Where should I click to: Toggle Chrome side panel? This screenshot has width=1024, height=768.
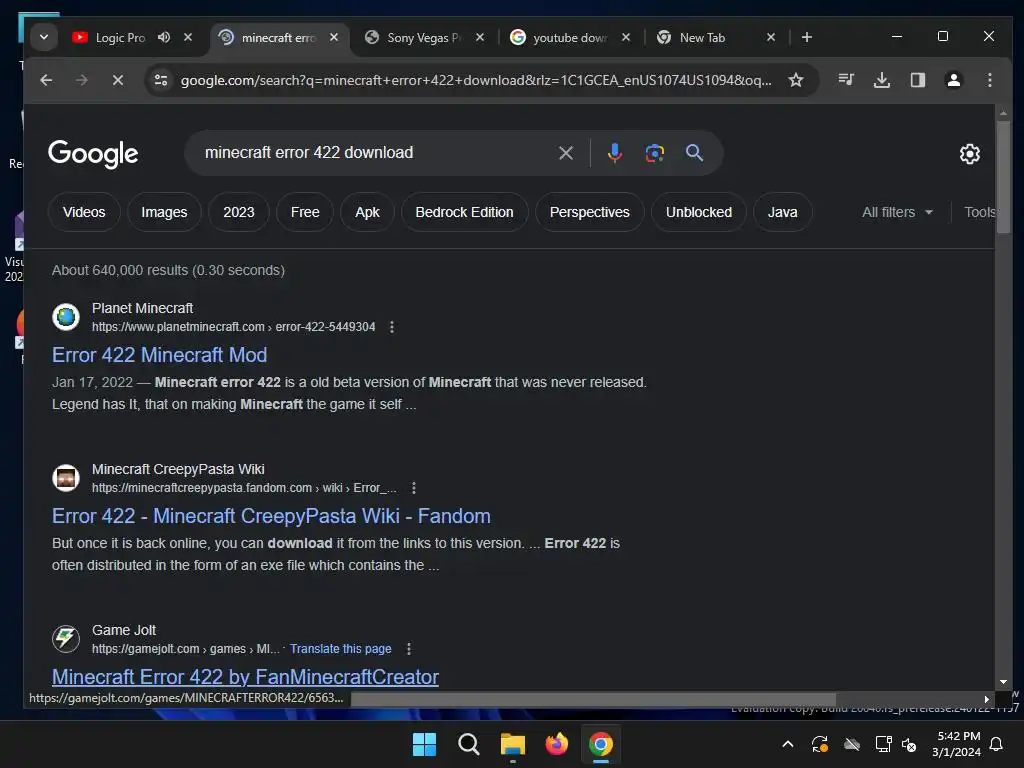tap(918, 80)
